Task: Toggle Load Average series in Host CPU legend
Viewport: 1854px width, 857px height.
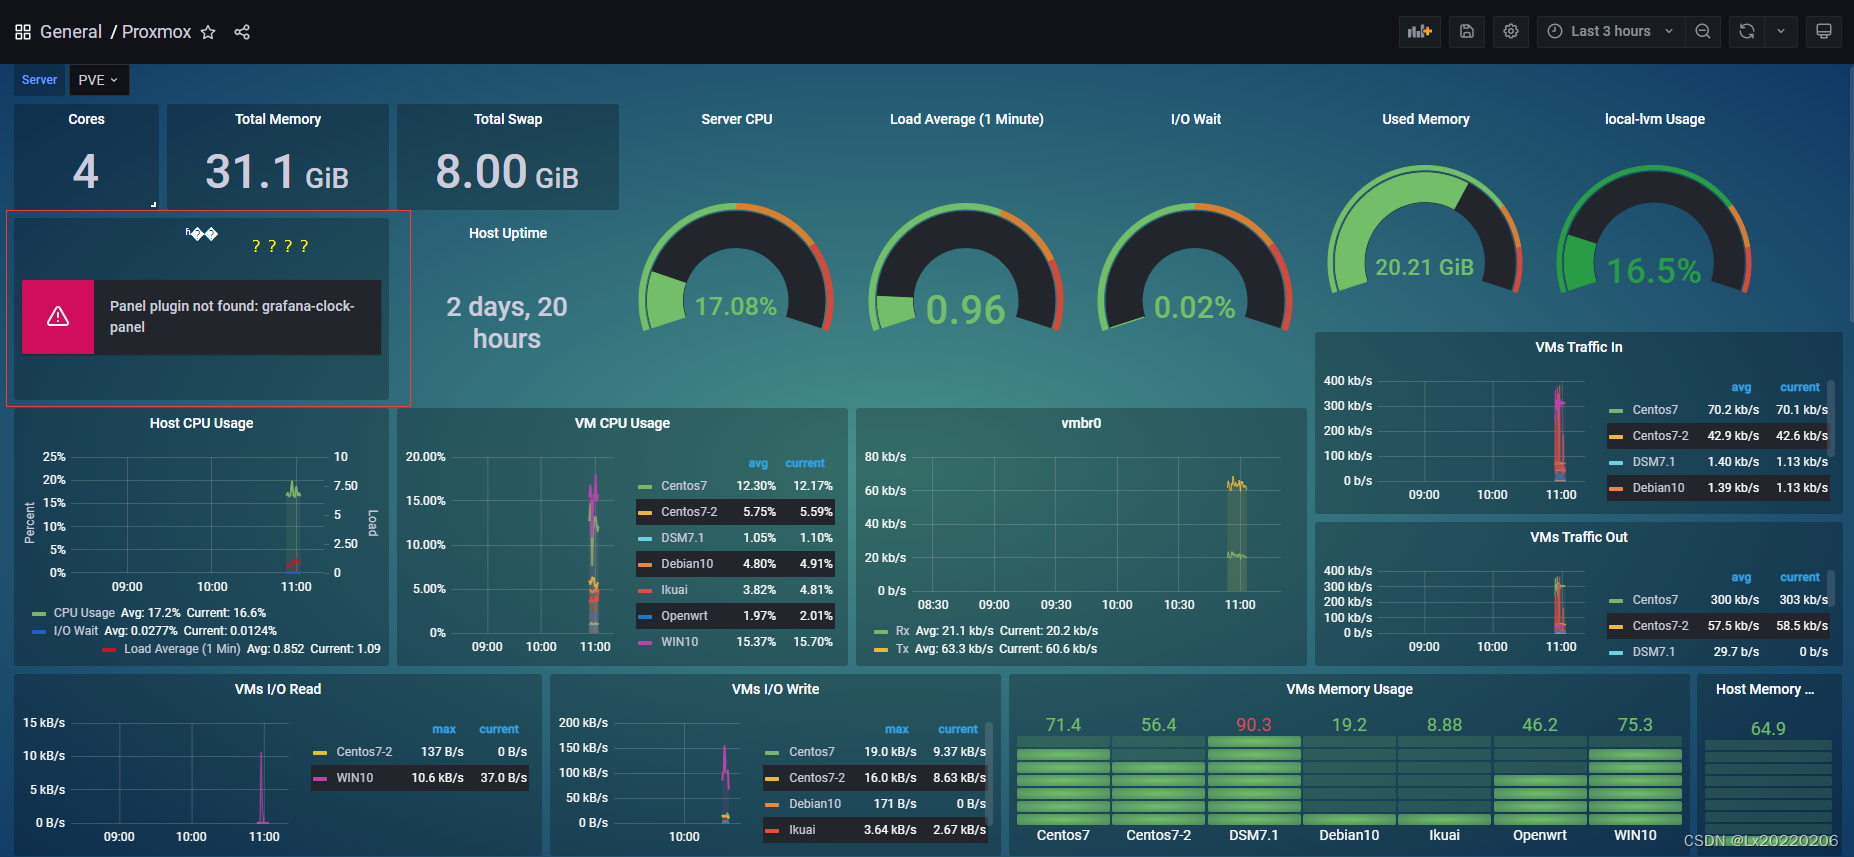Action: coord(182,649)
